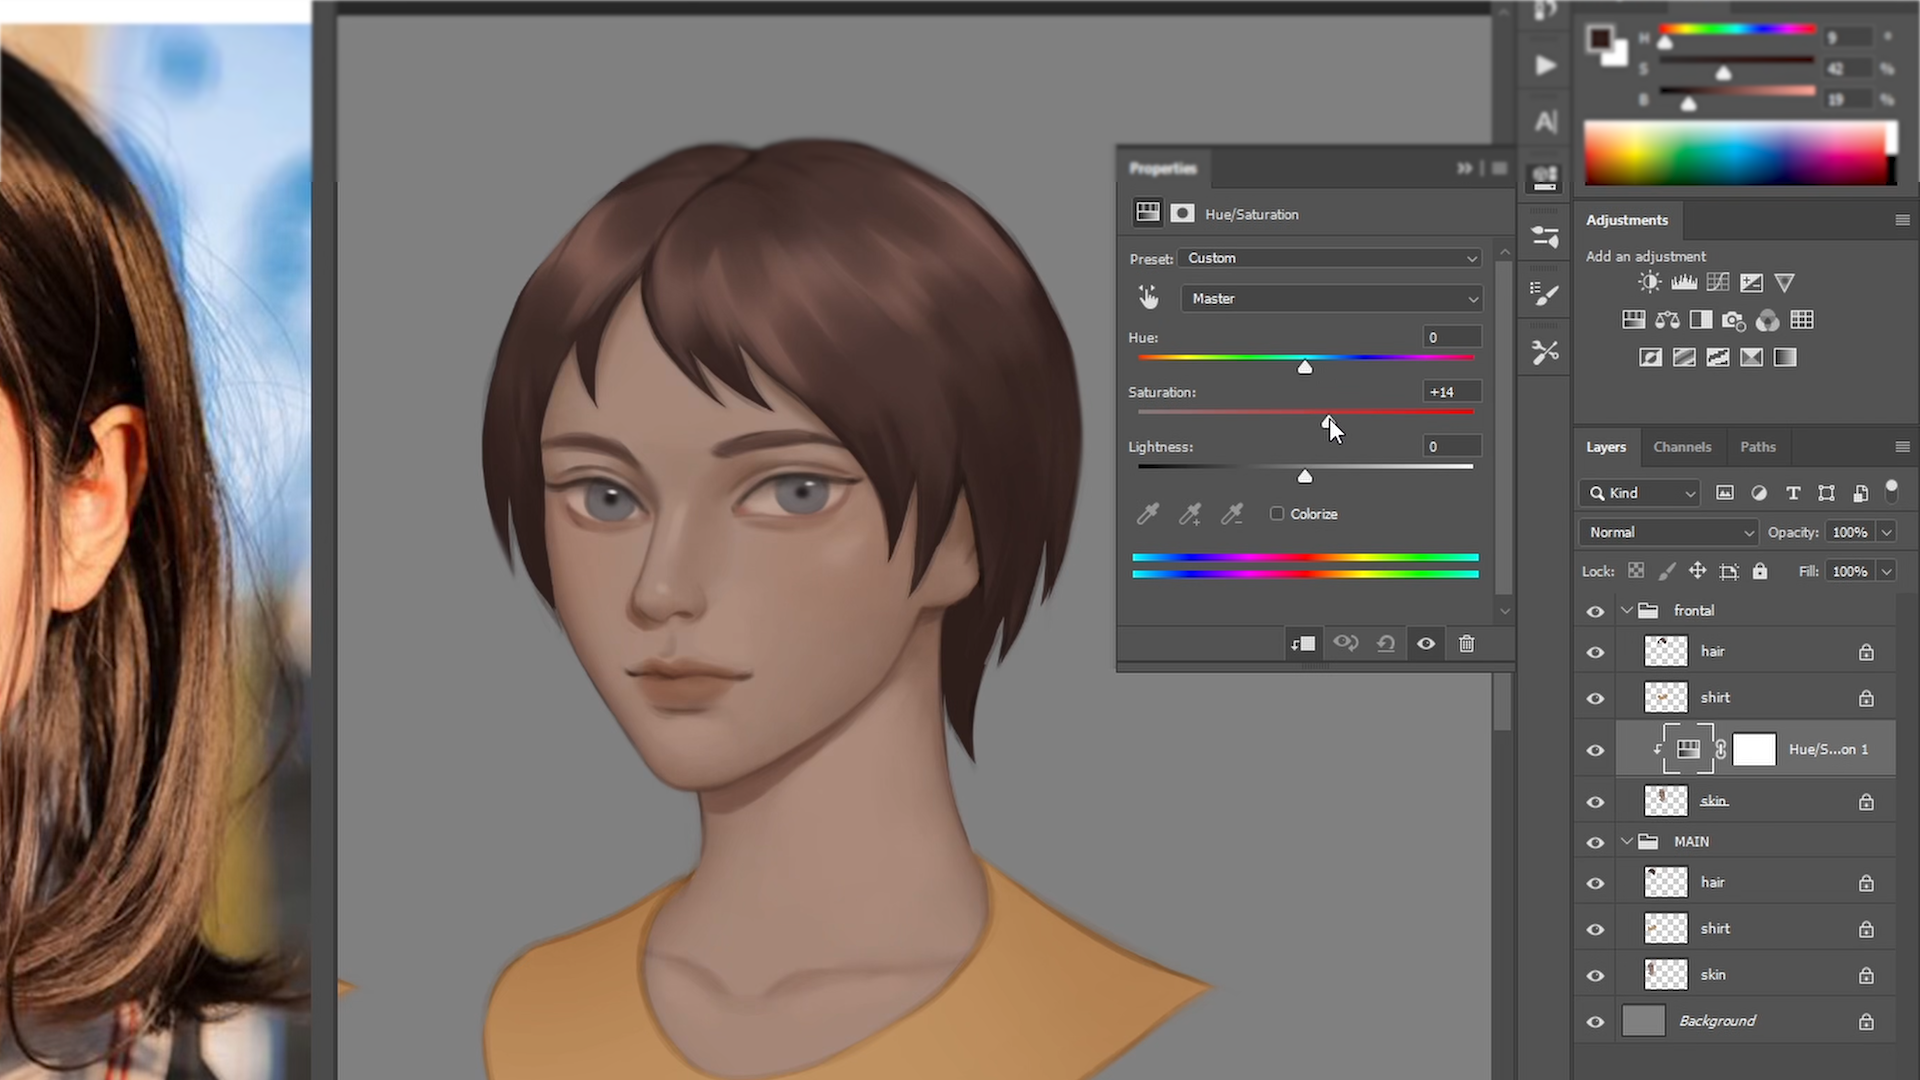Add a Brightness/Contrast adjustment
Viewport: 1920px width, 1080px height.
click(1650, 283)
